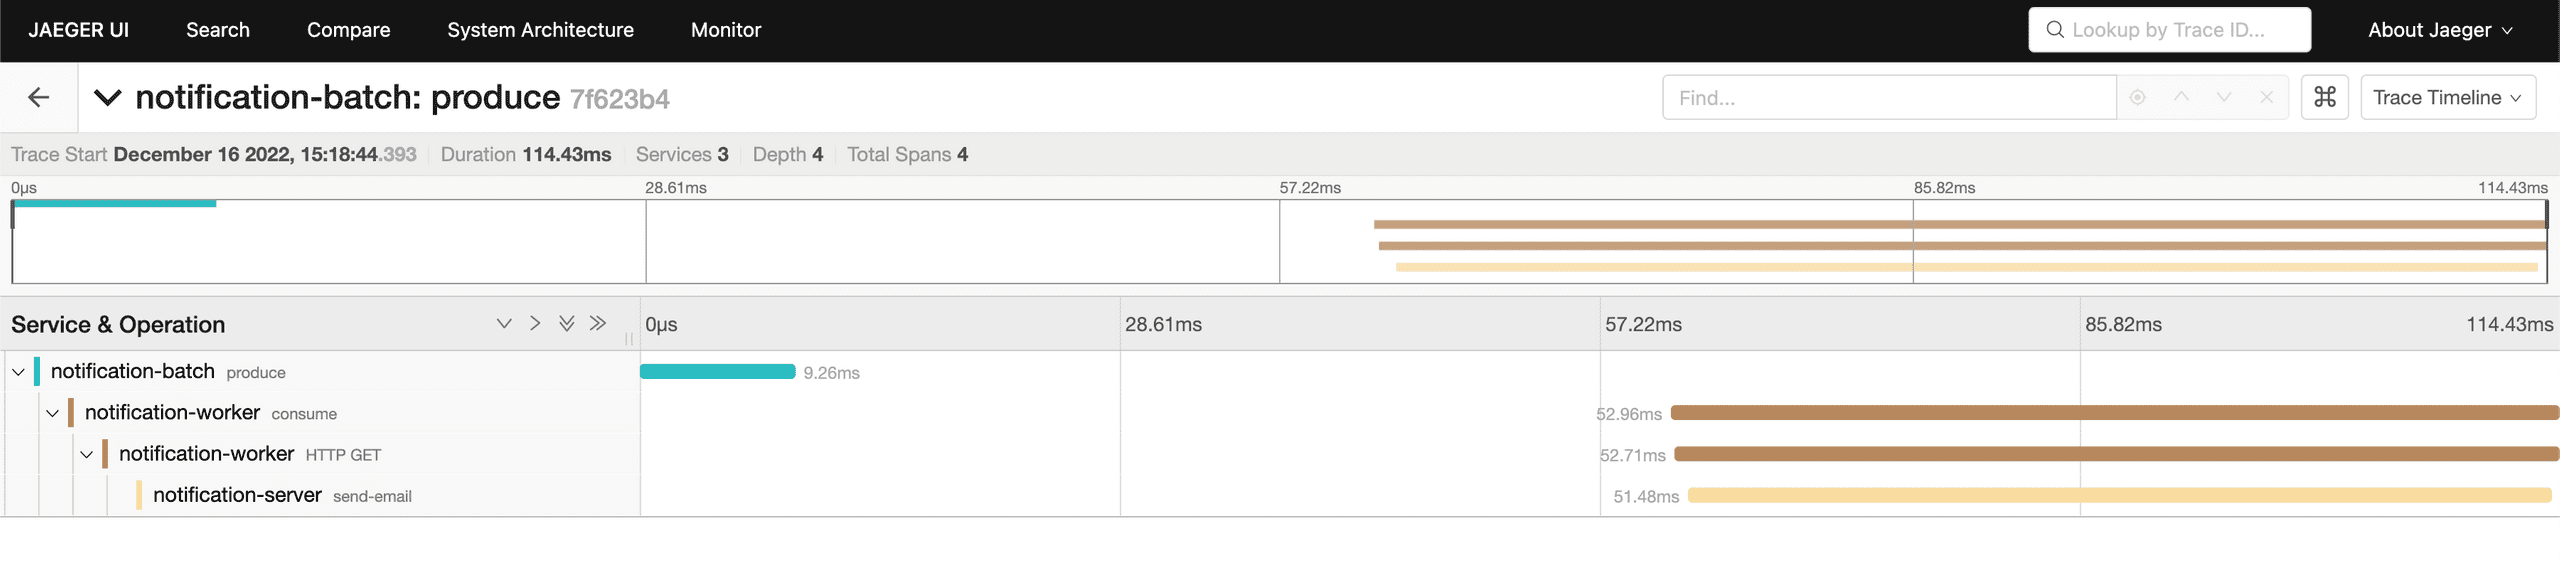Go to next search result arrow
Screen dimensions: 2560x582
(2224, 97)
